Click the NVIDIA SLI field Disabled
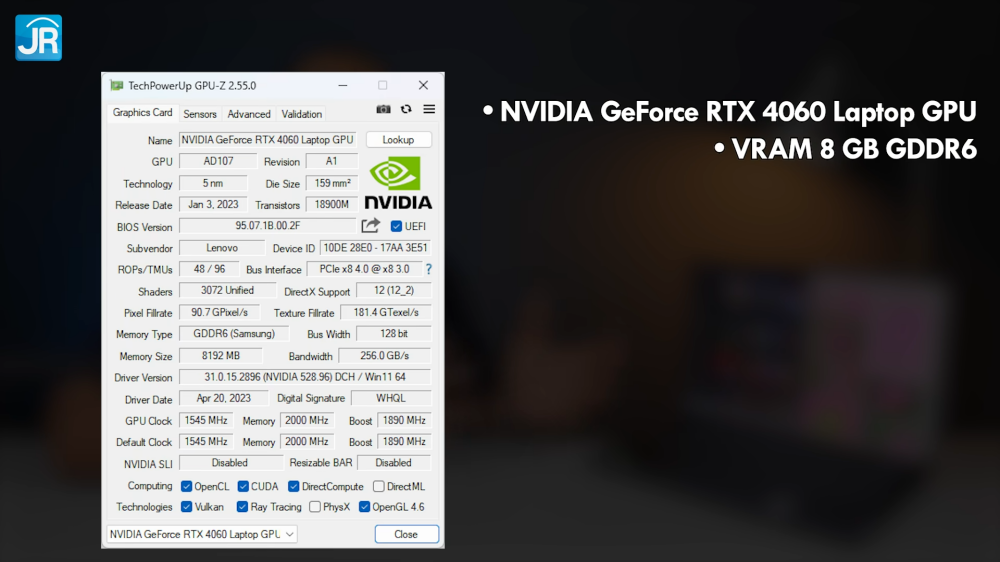Screen dimensions: 1000x562 tap(230, 462)
